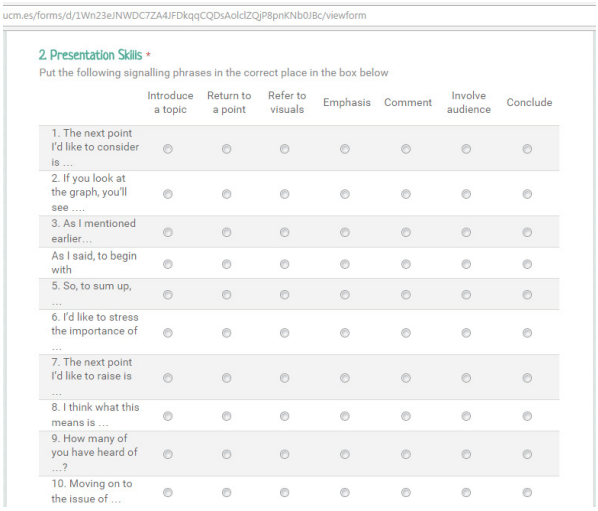Select 'Return to a point' for 'As I mentioned earlier'
This screenshot has width=598, height=511.
pos(227,232)
